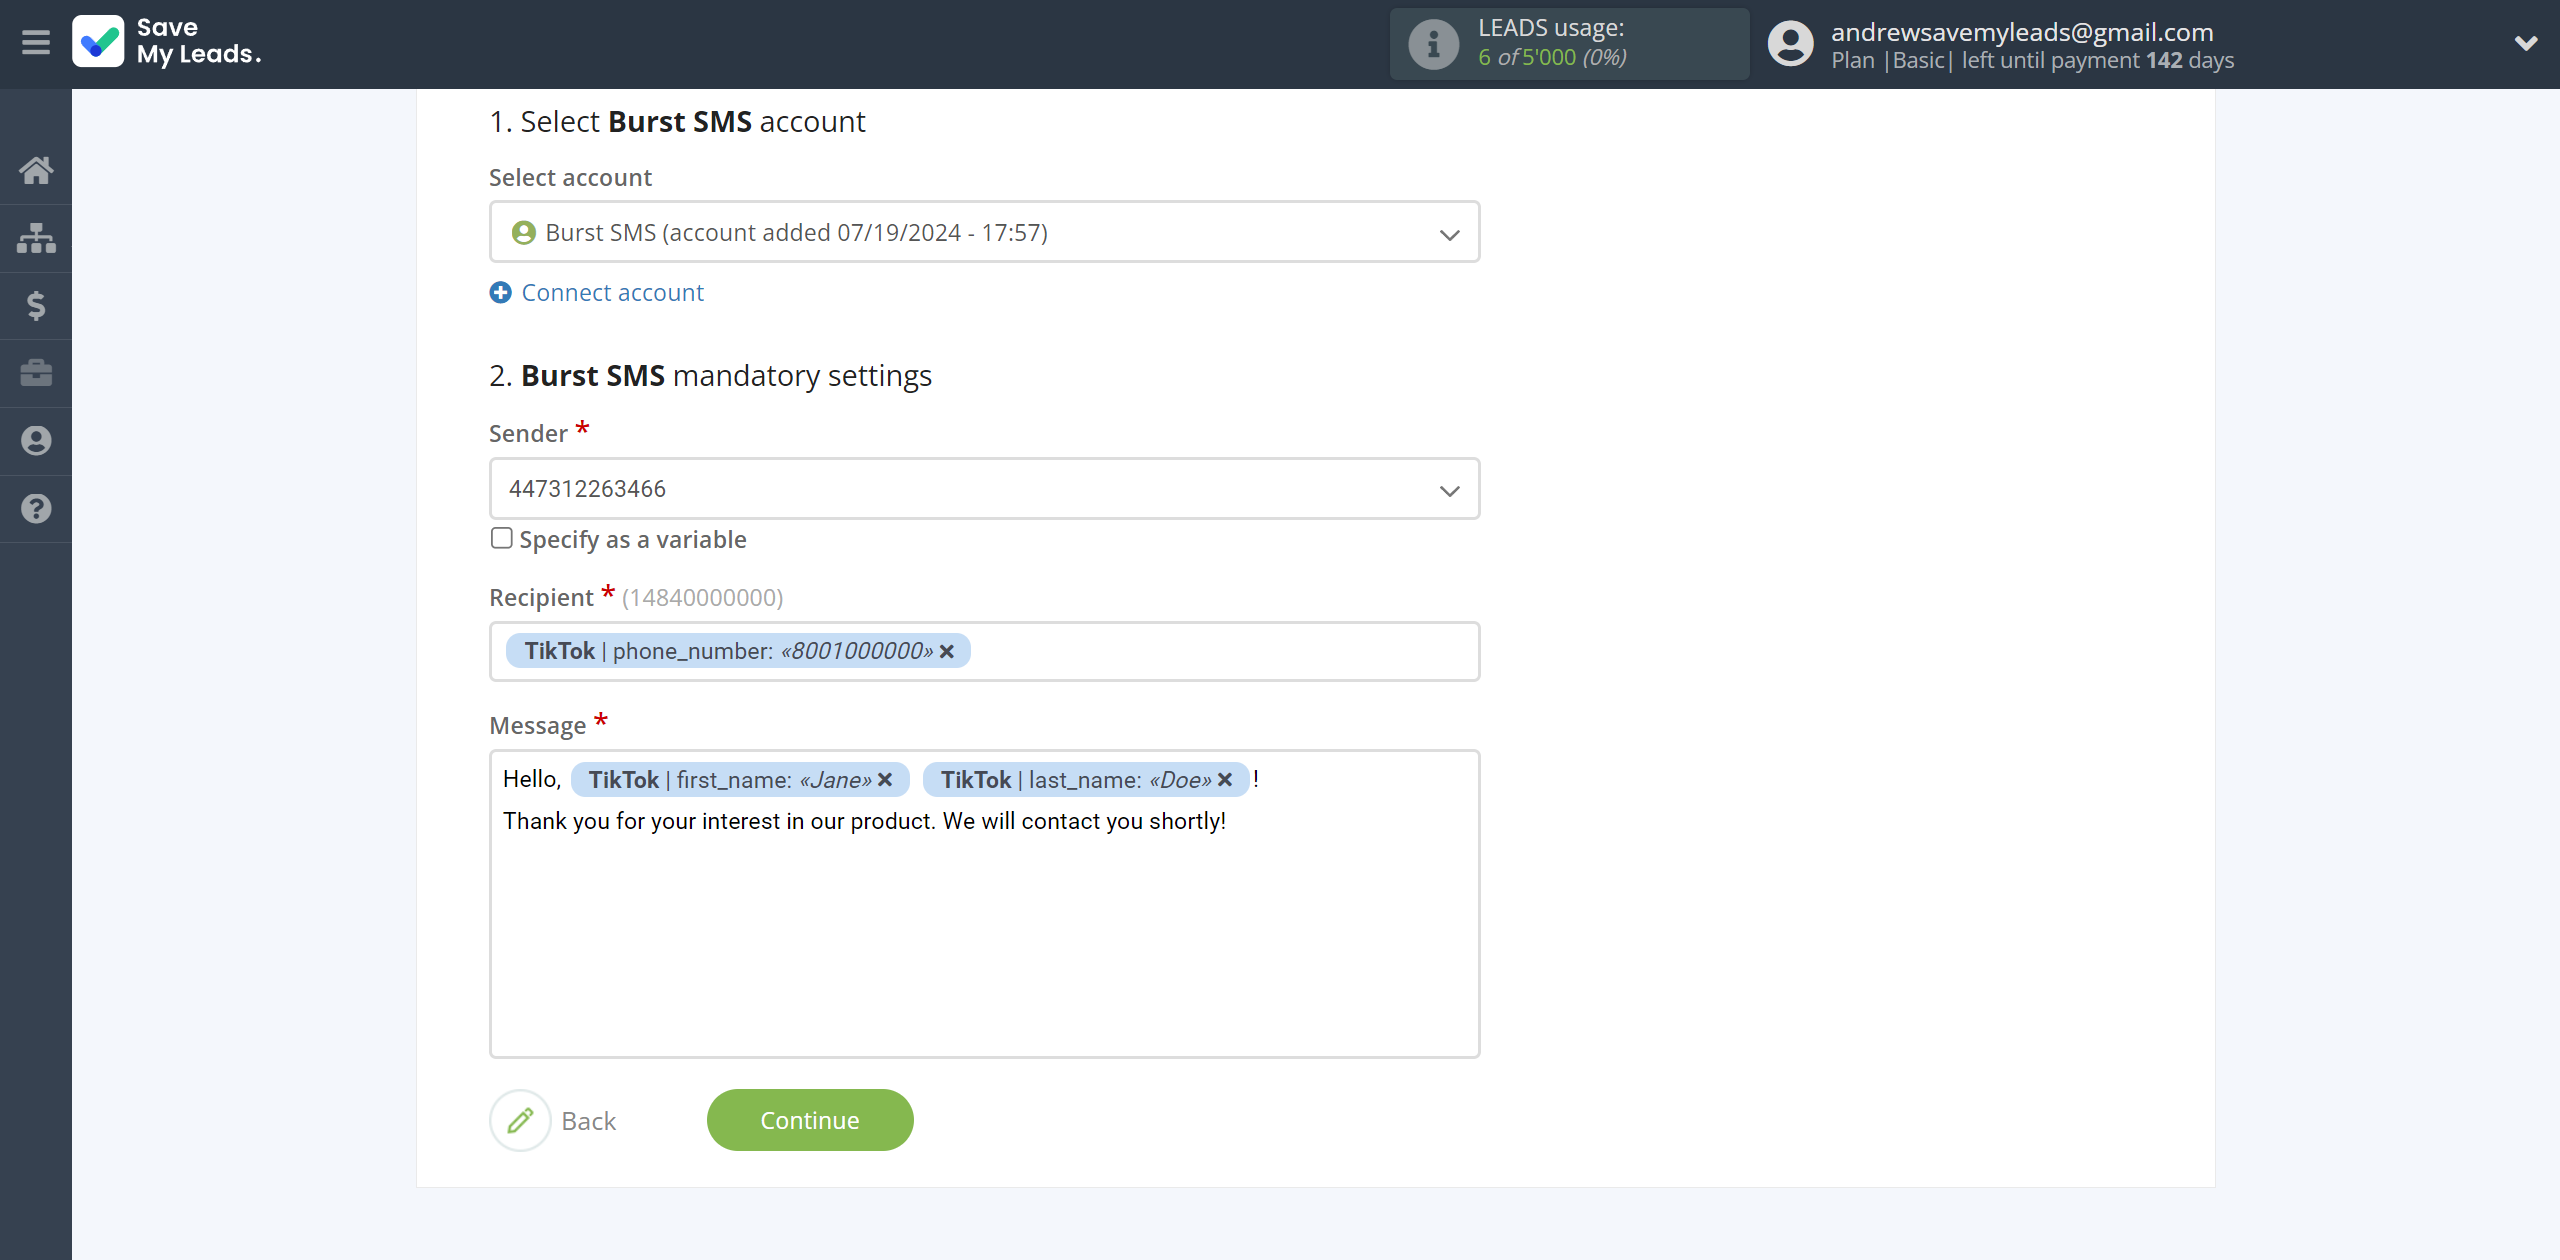Click the Back pencil icon
Viewport: 2560px width, 1260px height.
[520, 1120]
